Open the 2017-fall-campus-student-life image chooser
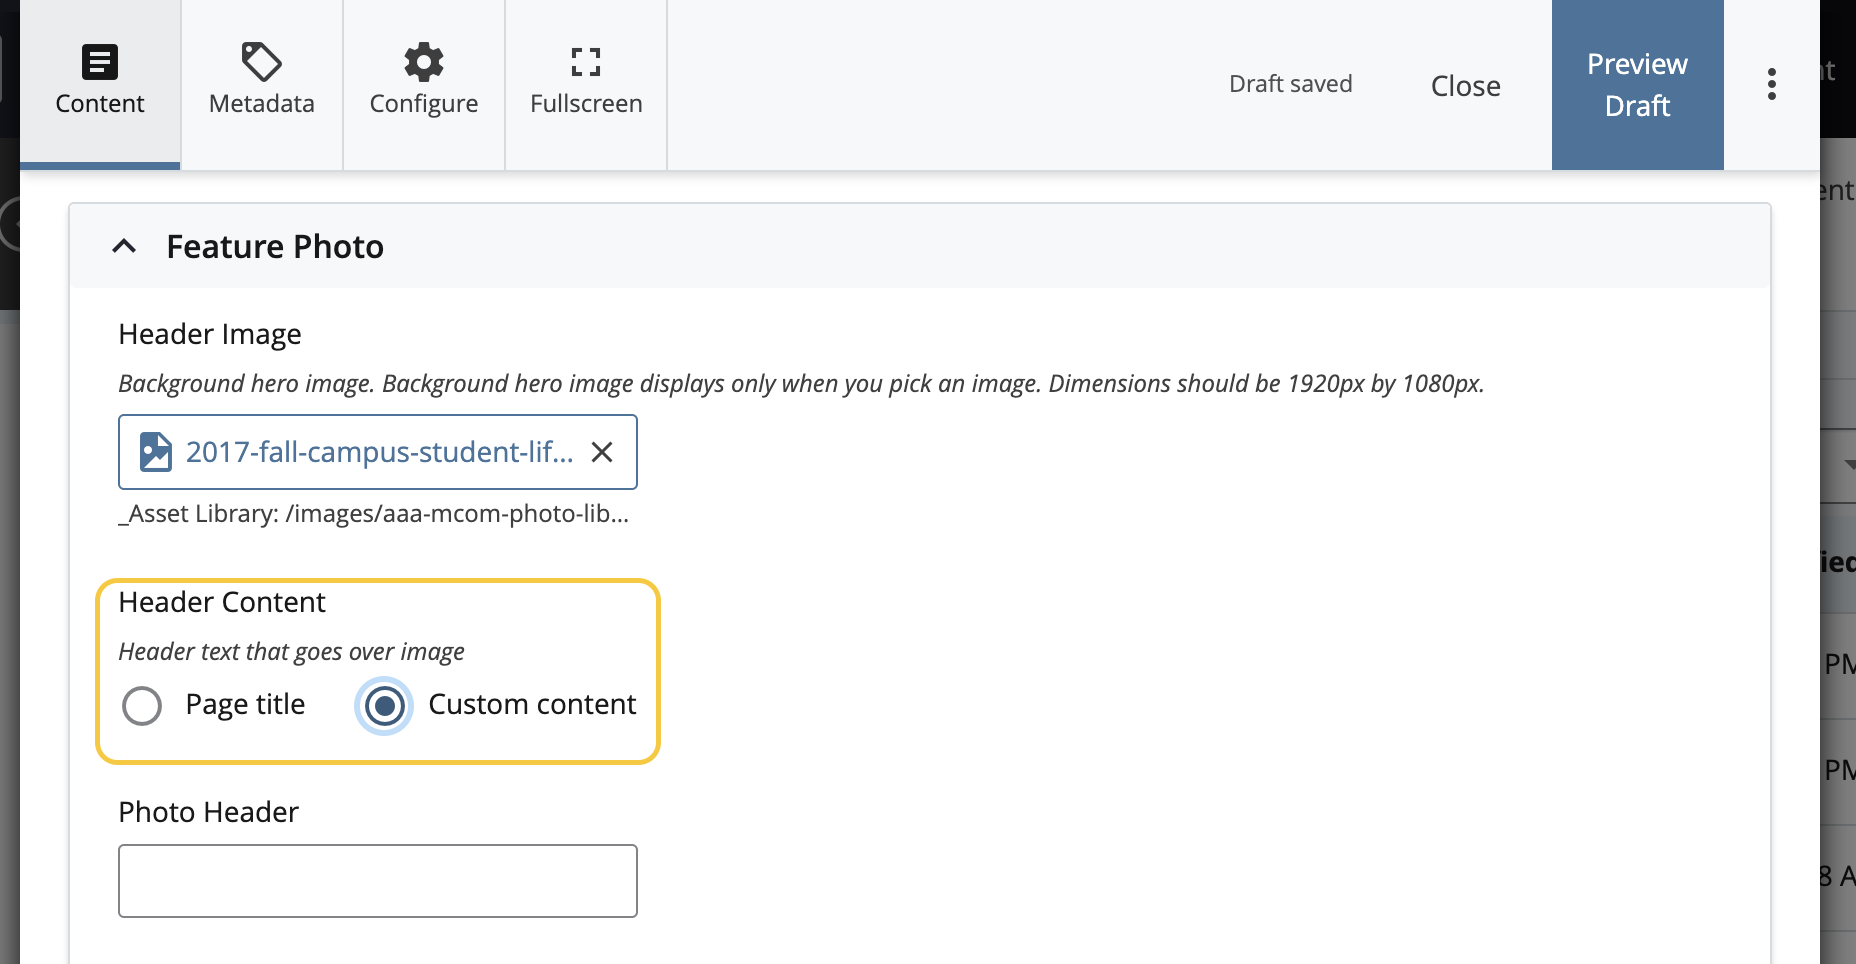Viewport: 1856px width, 964px height. [x=379, y=452]
